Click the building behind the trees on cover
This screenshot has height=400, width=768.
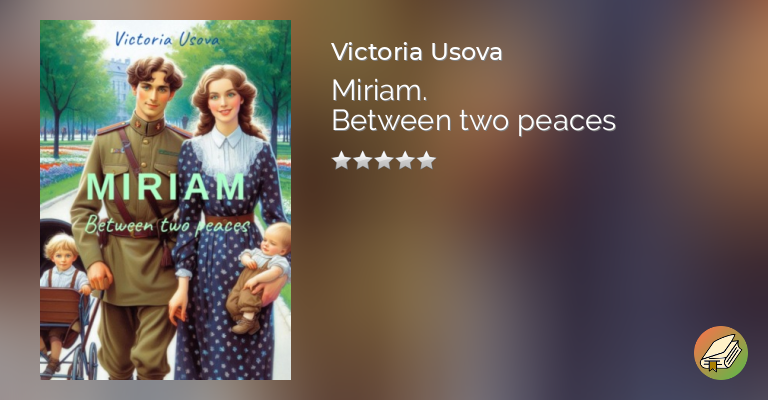coord(118,83)
